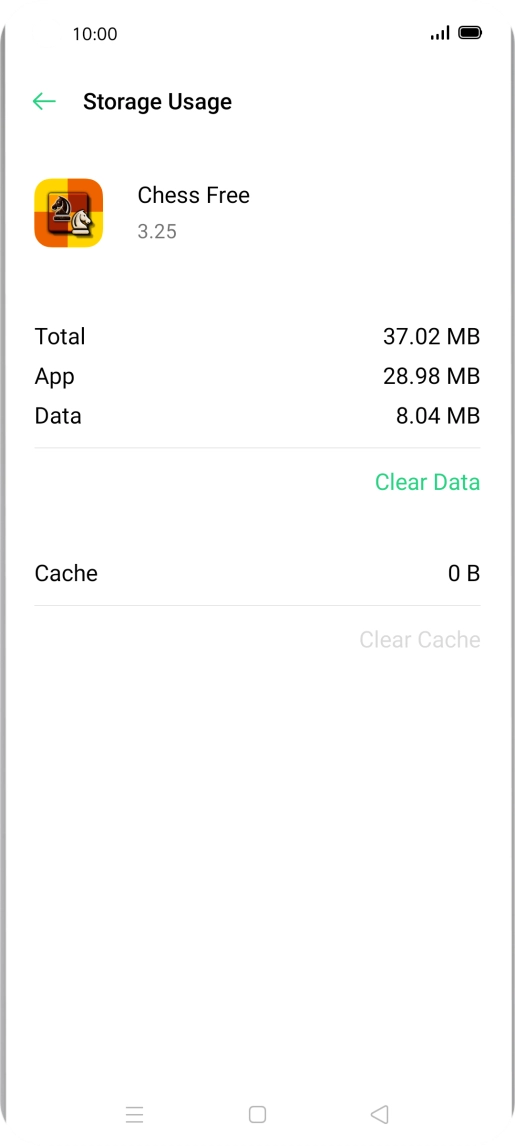Tap the battery status icon

[470, 33]
